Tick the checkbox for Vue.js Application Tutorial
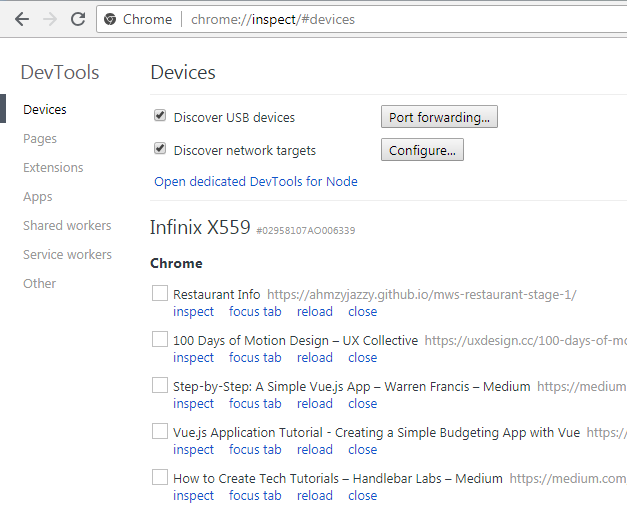The image size is (627, 511). 160,431
